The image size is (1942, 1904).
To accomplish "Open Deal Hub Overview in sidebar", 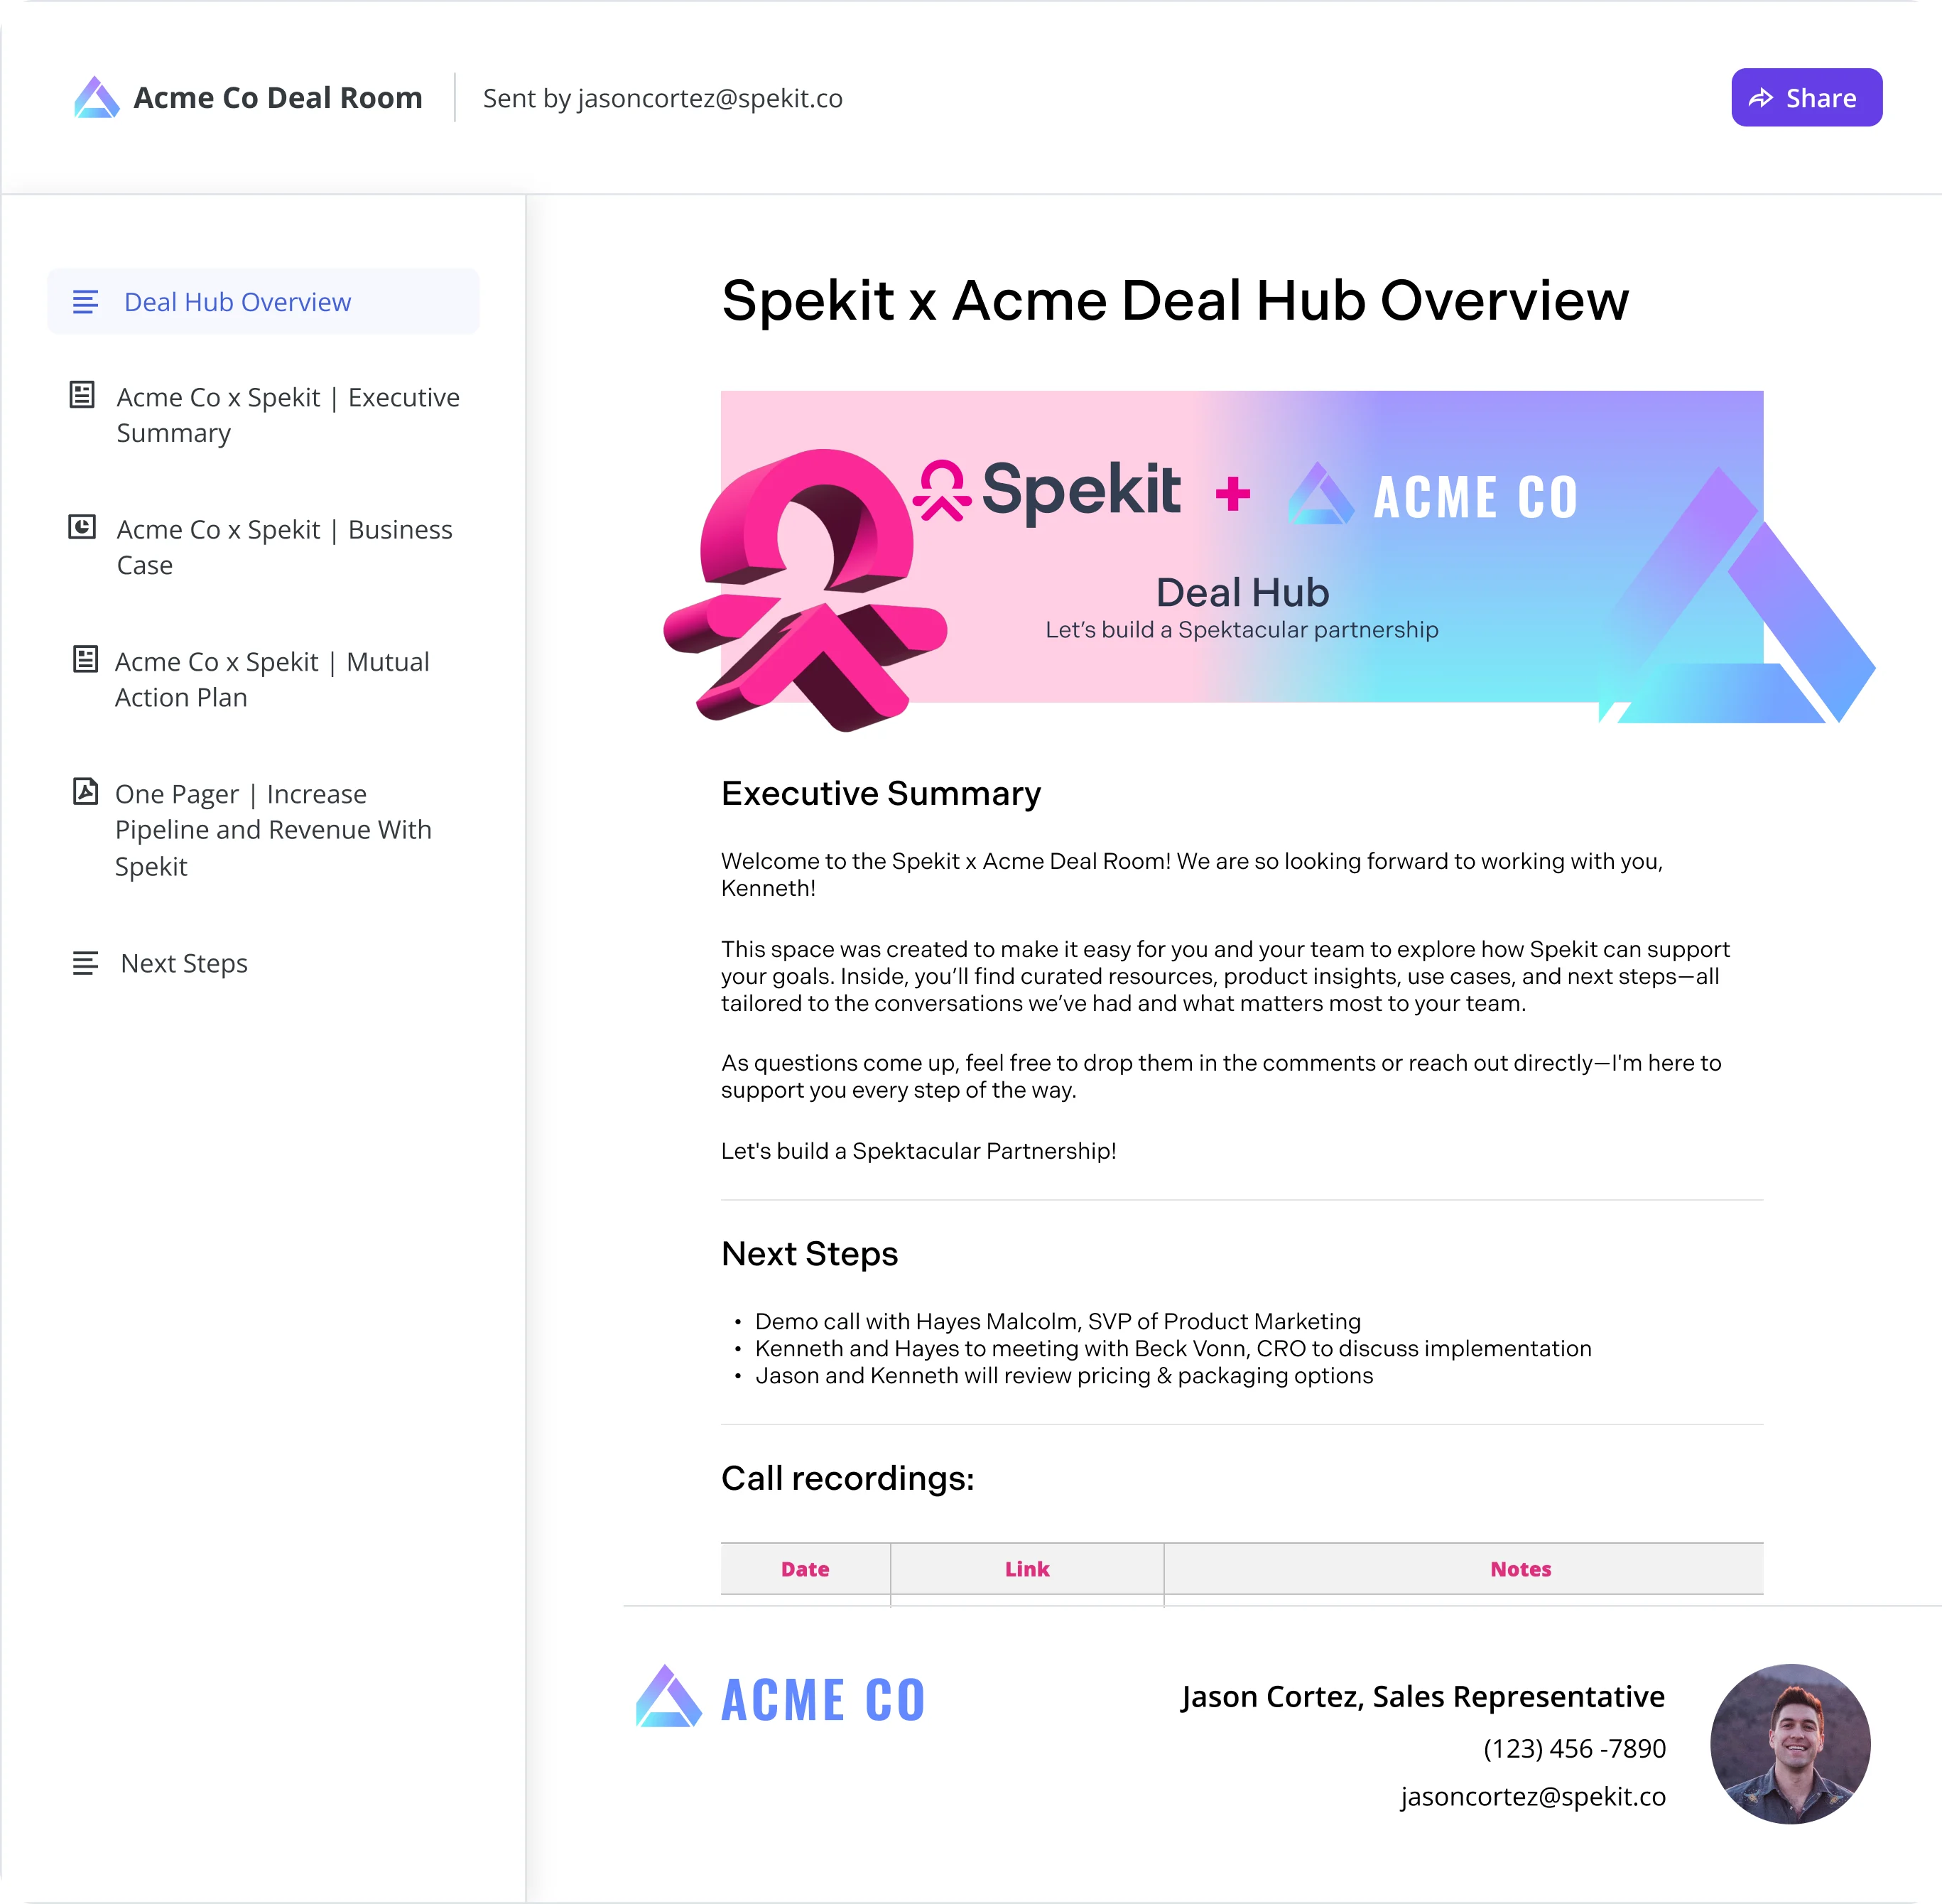I will click(x=263, y=301).
